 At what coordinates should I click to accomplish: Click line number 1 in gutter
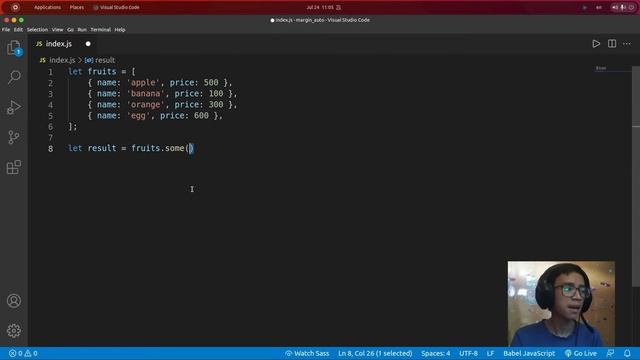[x=51, y=72]
